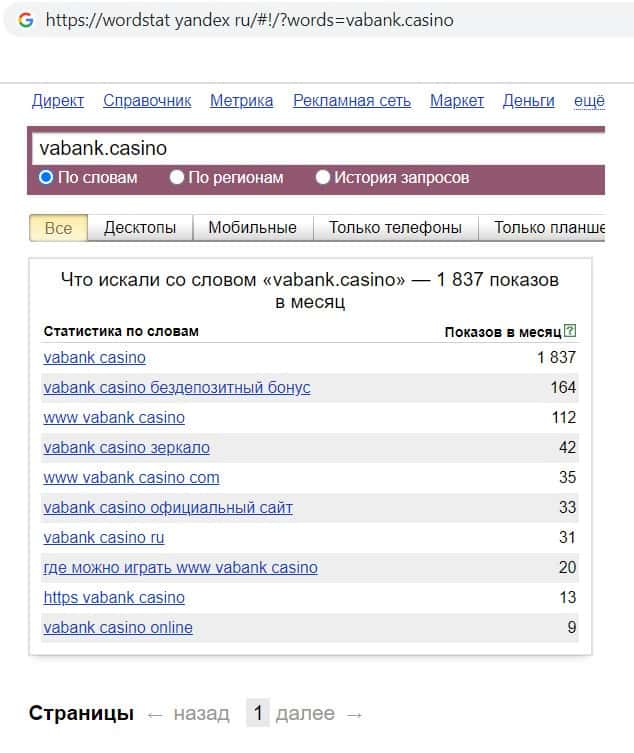Switch to the Десктопы tab
This screenshot has height=753, width=634.
[x=140, y=228]
